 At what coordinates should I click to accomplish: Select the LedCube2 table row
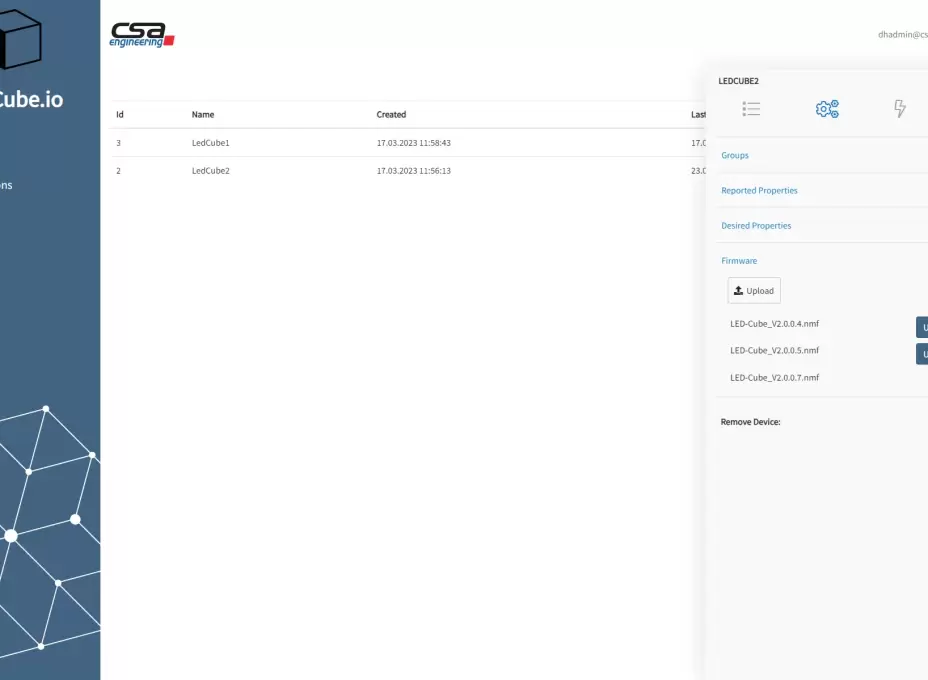[x=408, y=170]
